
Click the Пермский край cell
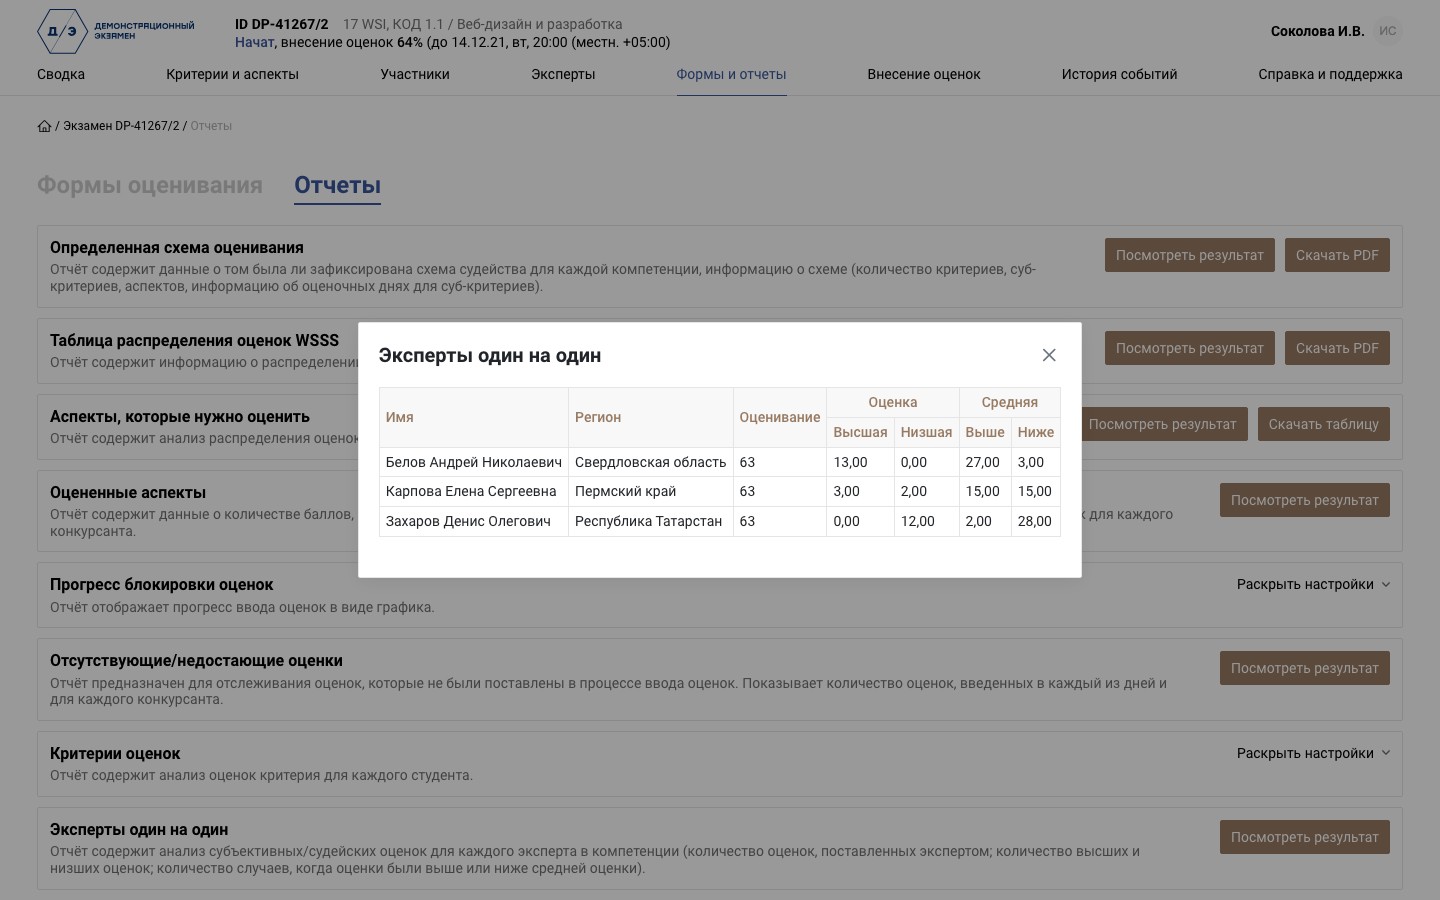pyautogui.click(x=651, y=491)
